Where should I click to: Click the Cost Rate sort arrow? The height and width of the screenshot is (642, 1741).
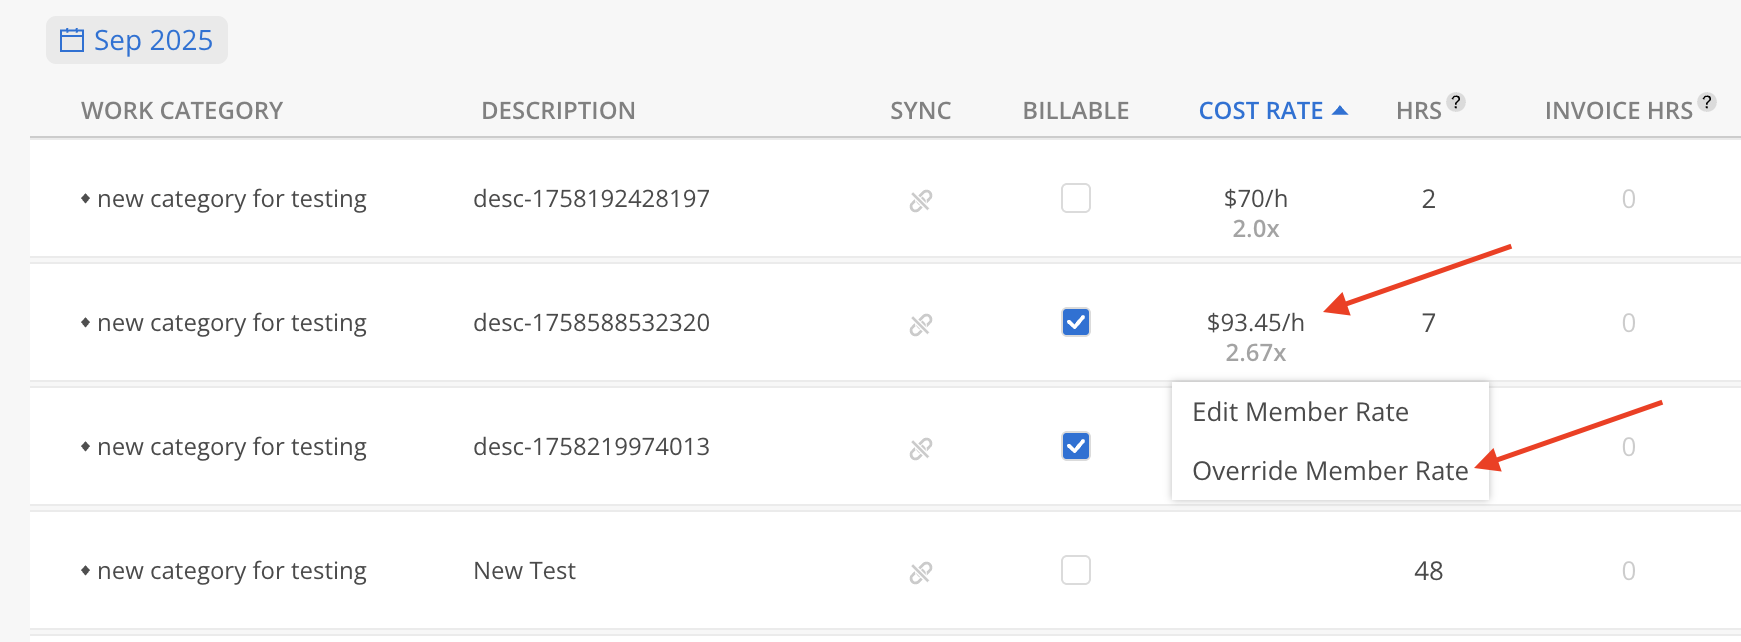tap(1340, 111)
